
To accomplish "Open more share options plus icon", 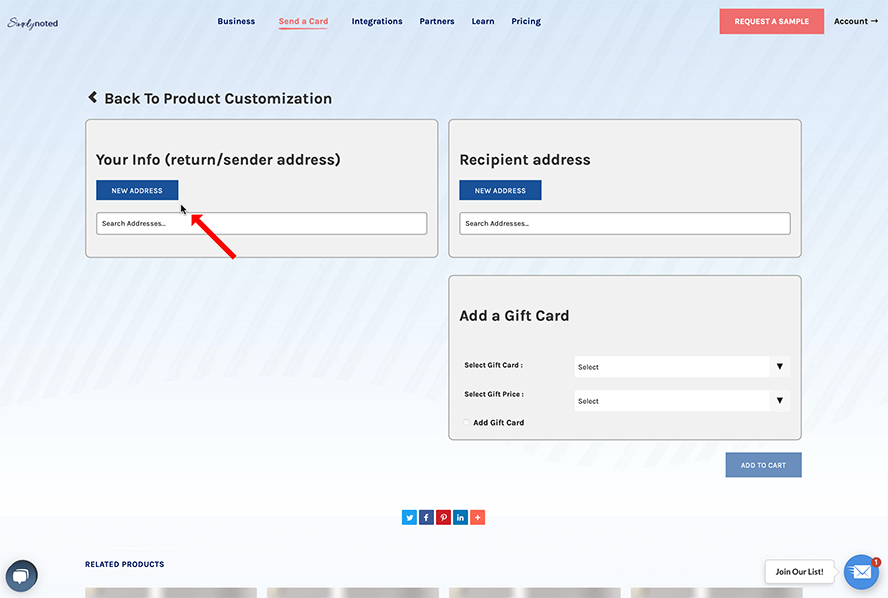I will coord(477,517).
